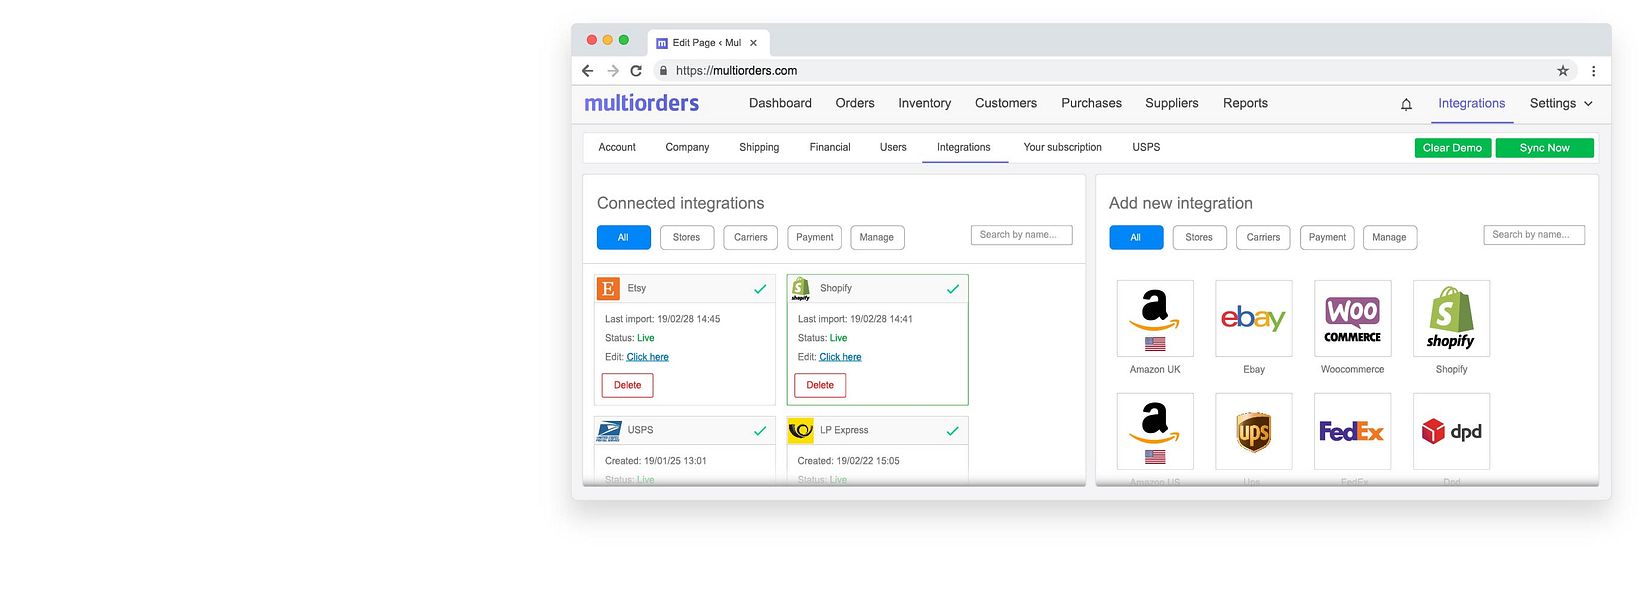The height and width of the screenshot is (600, 1648).
Task: Filter connected integrations by Stores
Action: point(686,237)
